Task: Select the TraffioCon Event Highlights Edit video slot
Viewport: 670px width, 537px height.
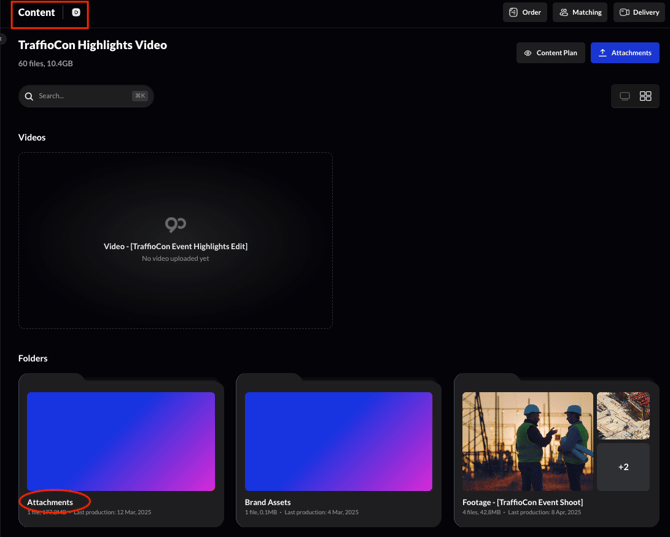Action: (175, 246)
